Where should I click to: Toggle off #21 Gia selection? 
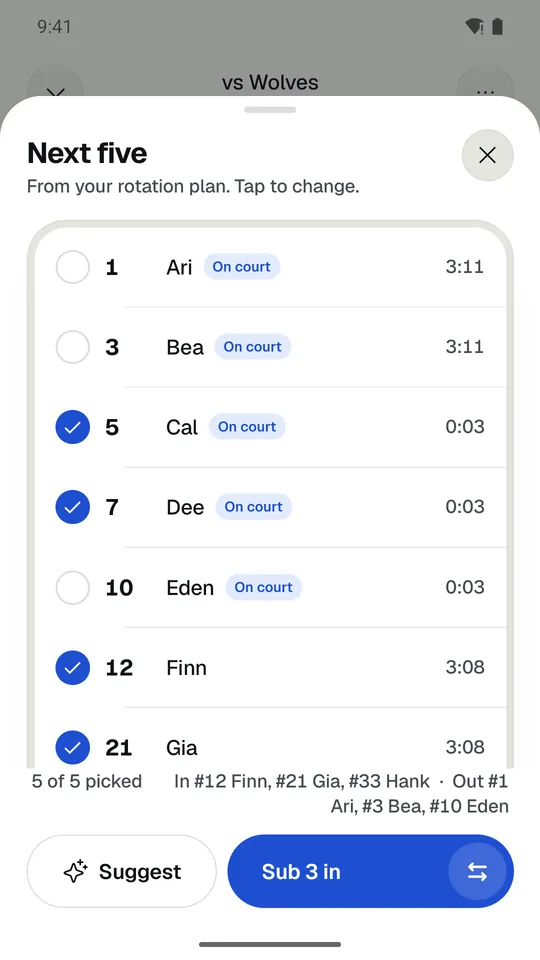tap(73, 748)
